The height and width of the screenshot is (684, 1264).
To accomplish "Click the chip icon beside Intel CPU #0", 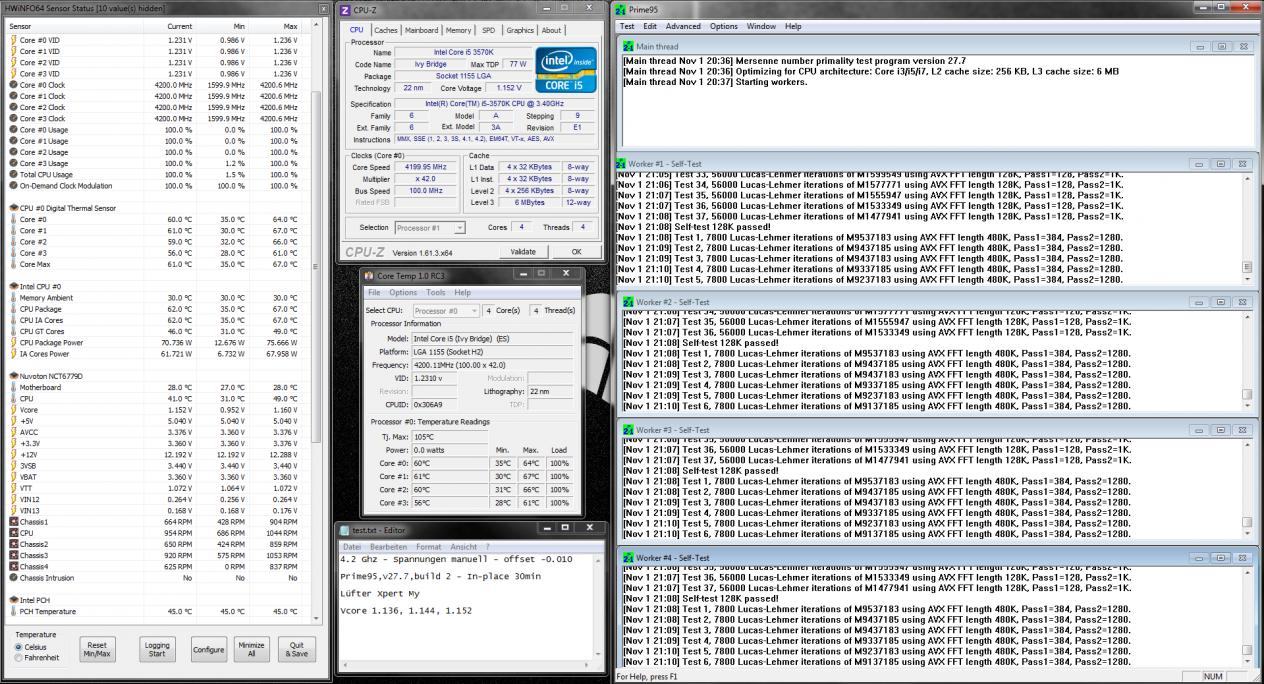I will [x=13, y=286].
